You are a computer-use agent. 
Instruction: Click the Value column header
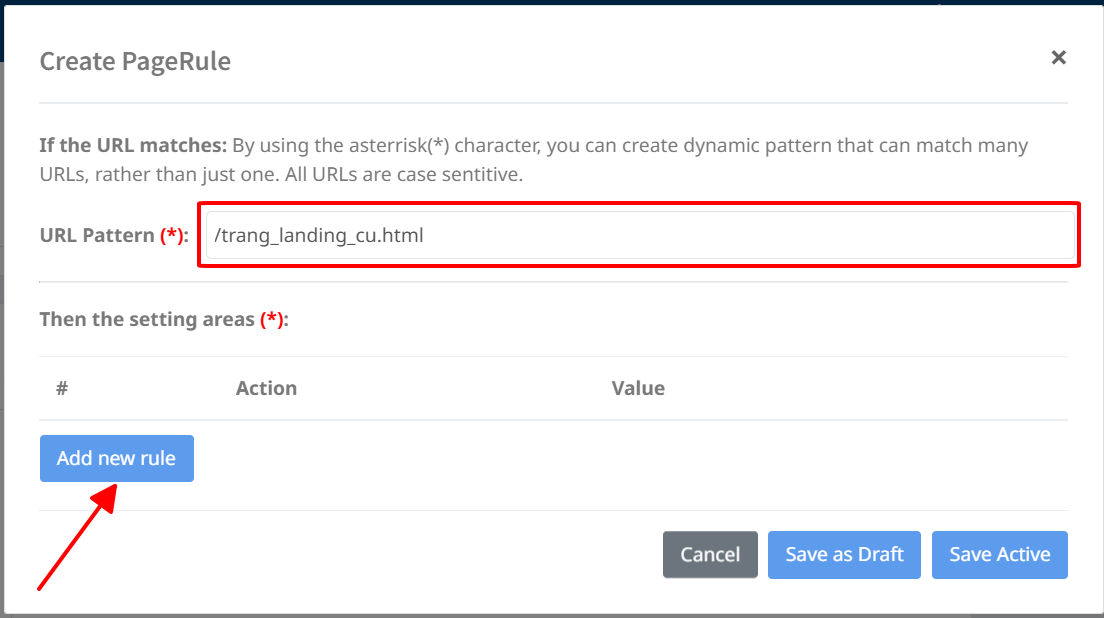pos(638,388)
